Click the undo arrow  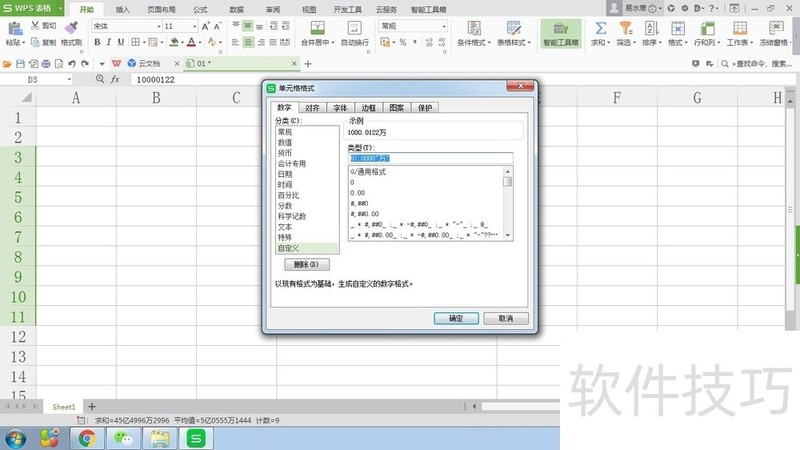point(72,64)
